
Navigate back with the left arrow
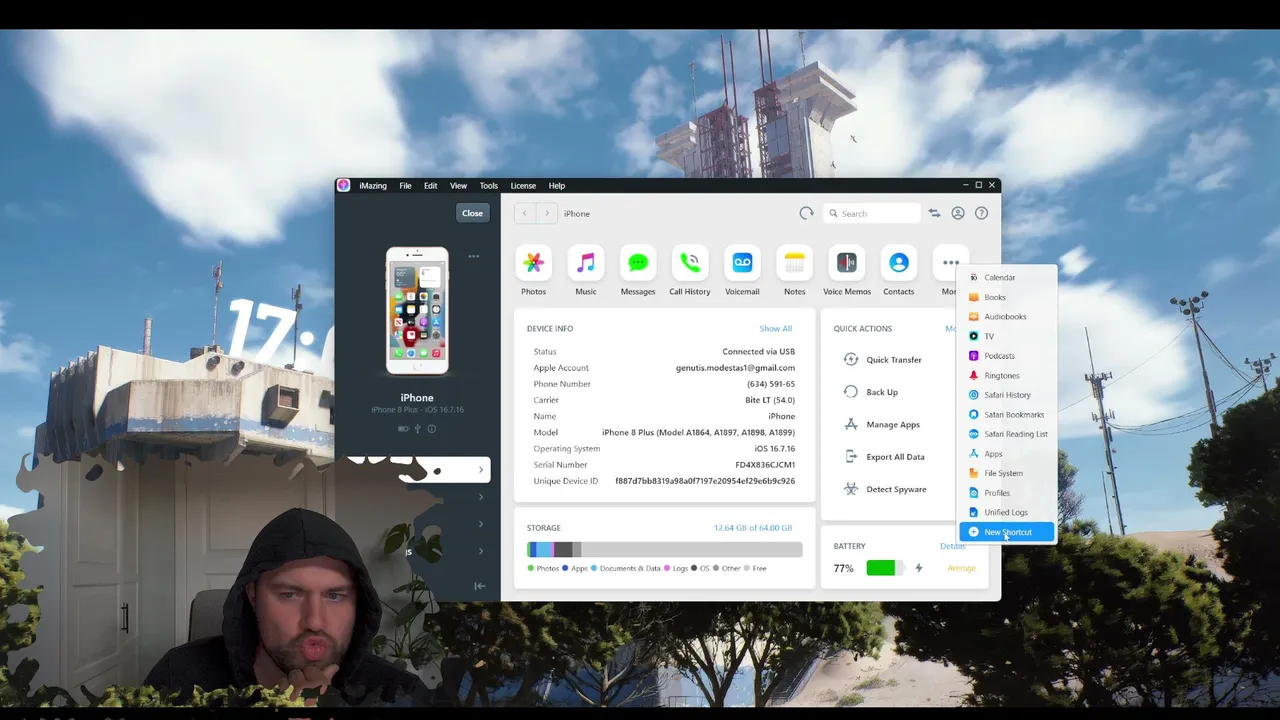click(525, 213)
